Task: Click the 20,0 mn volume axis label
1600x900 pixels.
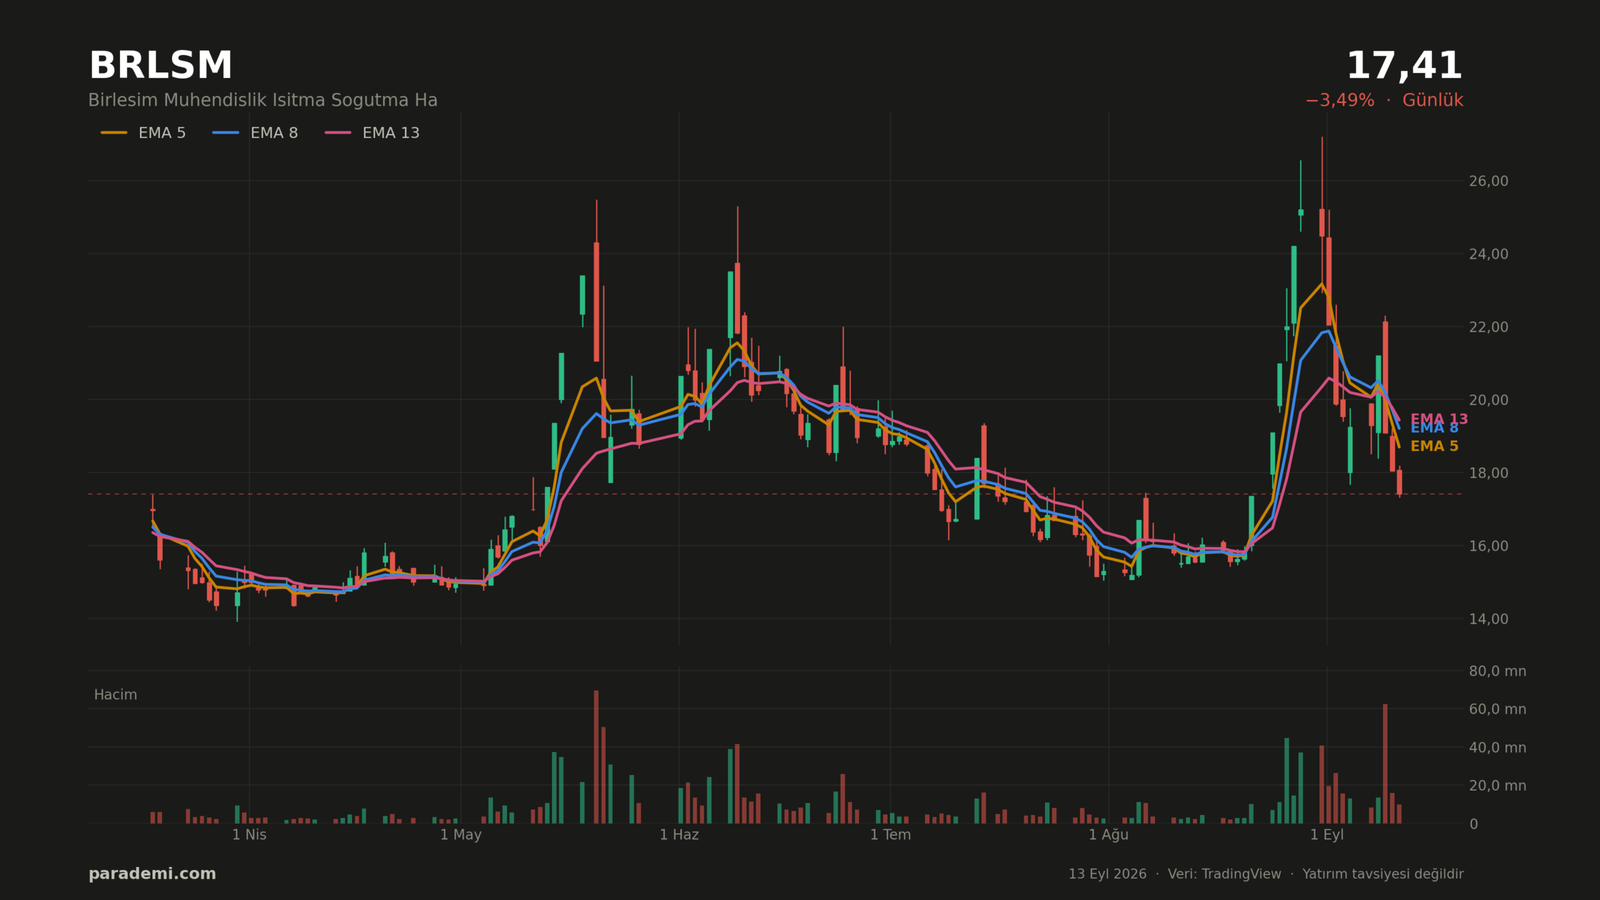Action: pyautogui.click(x=1498, y=786)
